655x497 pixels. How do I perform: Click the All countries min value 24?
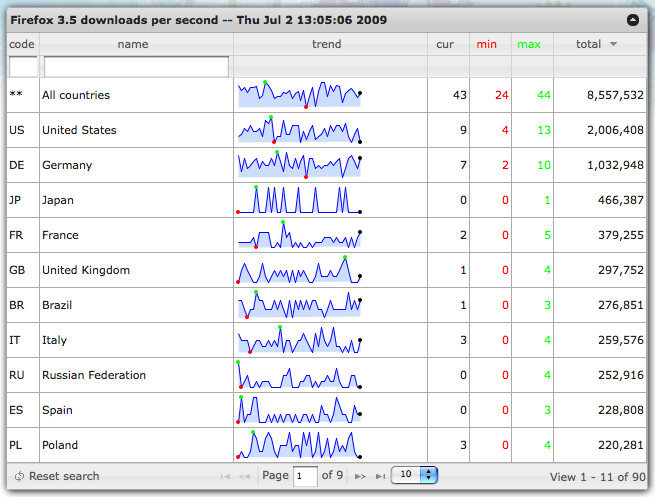(502, 95)
